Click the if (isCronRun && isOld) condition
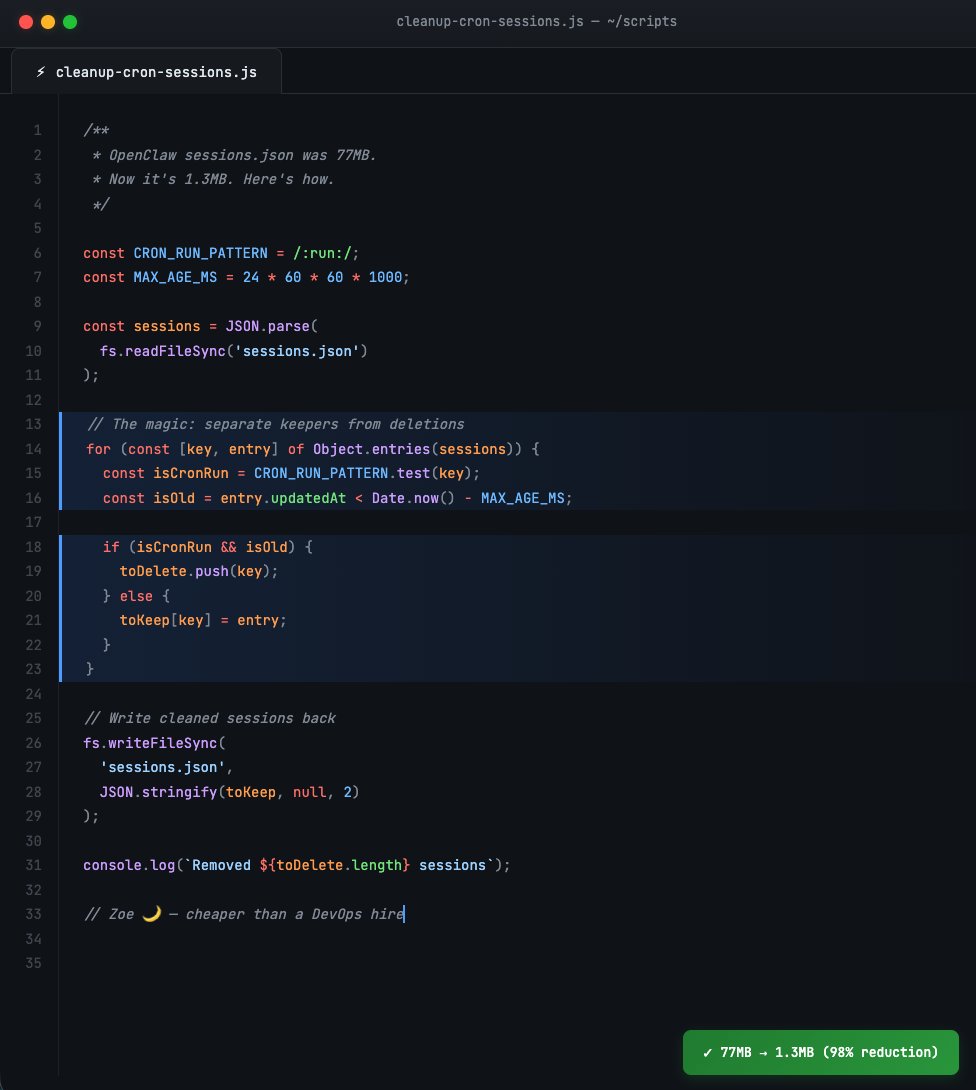This screenshot has width=976, height=1090. (207, 547)
